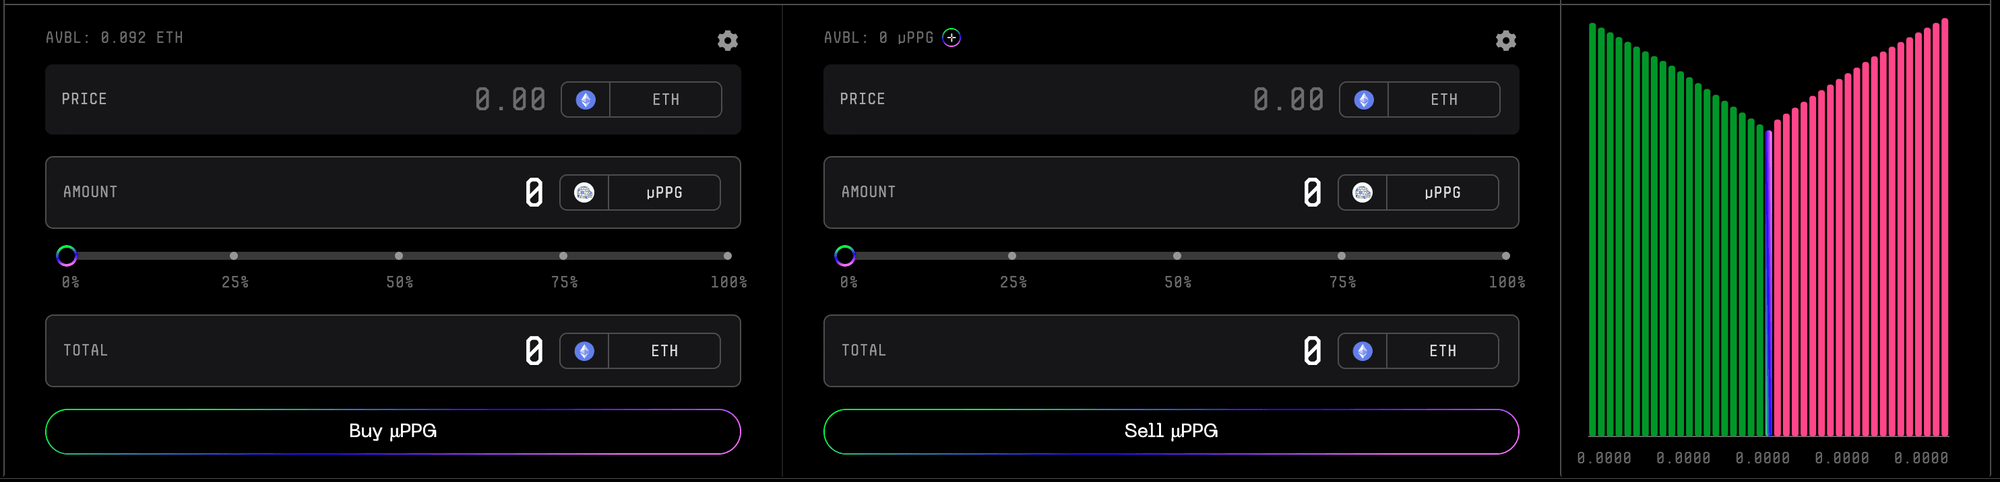The image size is (2000, 482).
Task: Click the purple mid-price bar in depth chart
Action: click(1769, 285)
